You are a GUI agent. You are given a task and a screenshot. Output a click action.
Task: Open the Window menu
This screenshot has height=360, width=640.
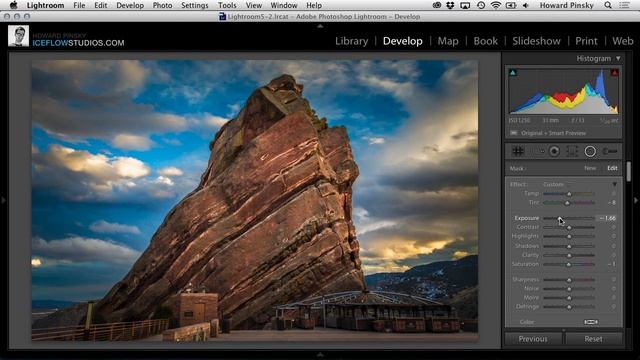[x=284, y=5]
